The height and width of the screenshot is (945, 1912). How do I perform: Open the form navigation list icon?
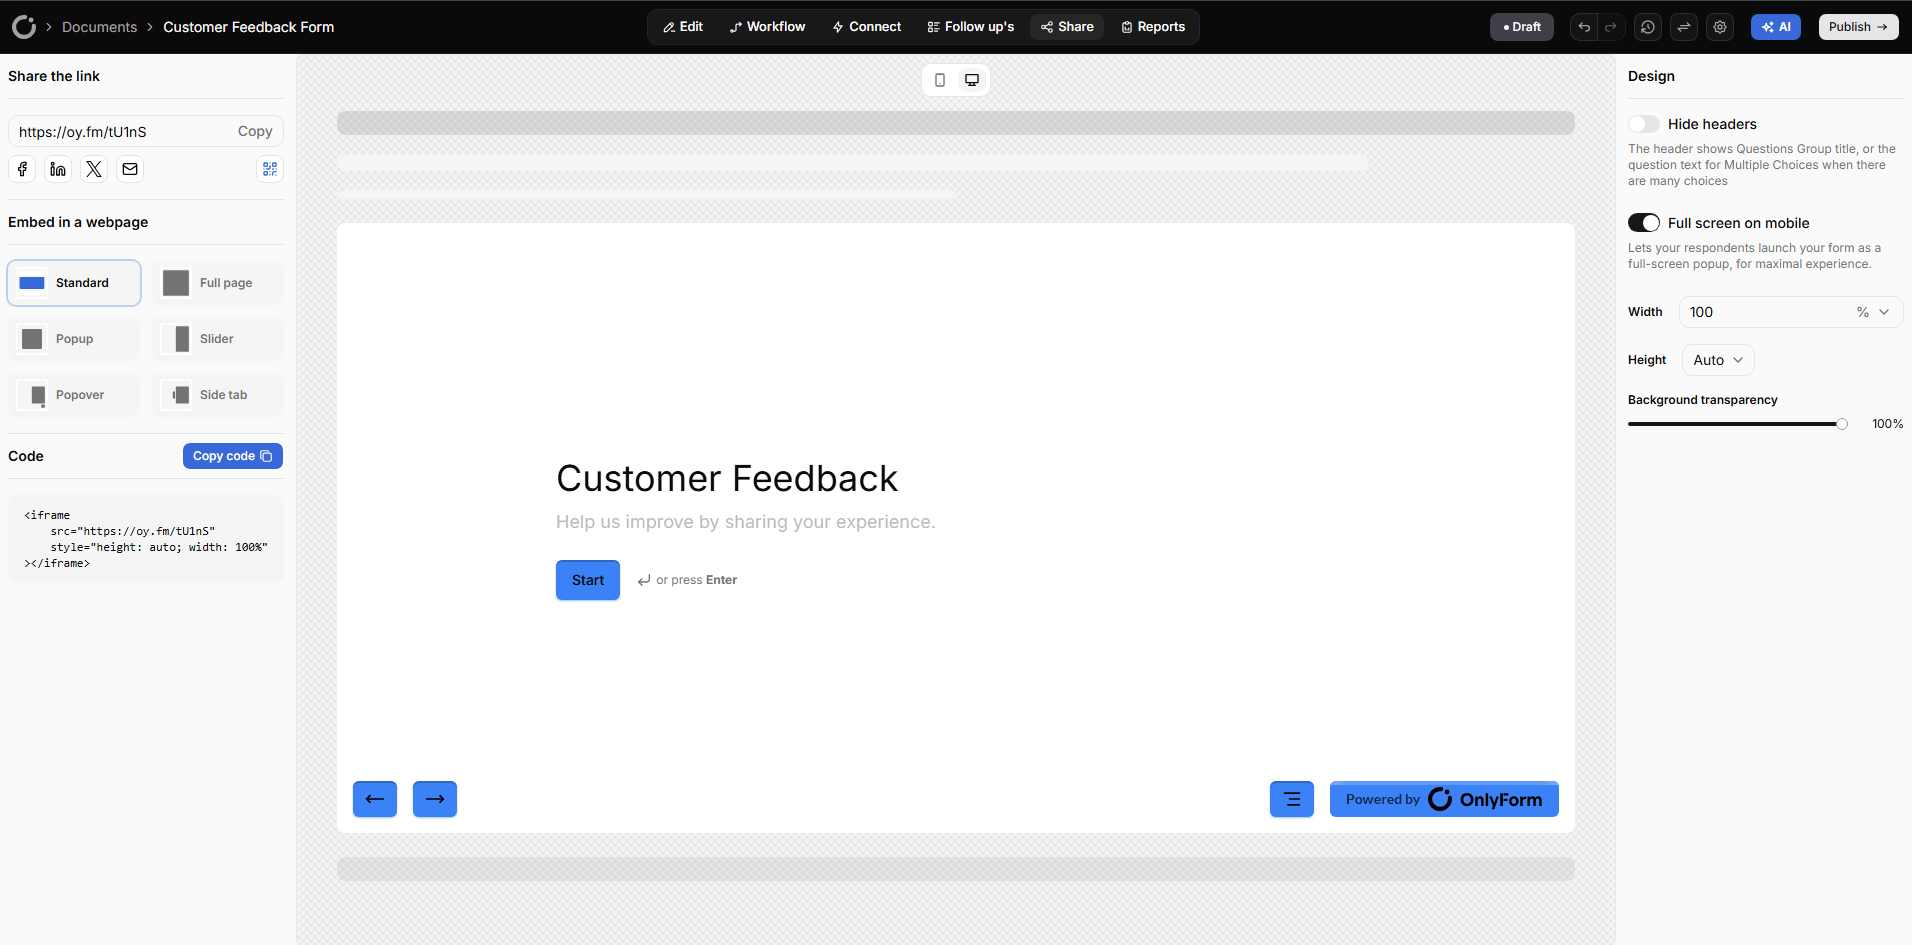pyautogui.click(x=1292, y=799)
